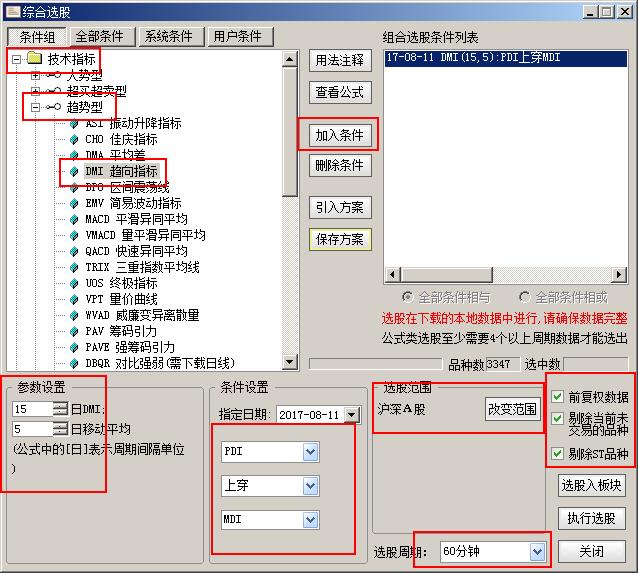638x573 pixels.
Task: Open the PDI condition dropdown
Action: tap(310, 452)
